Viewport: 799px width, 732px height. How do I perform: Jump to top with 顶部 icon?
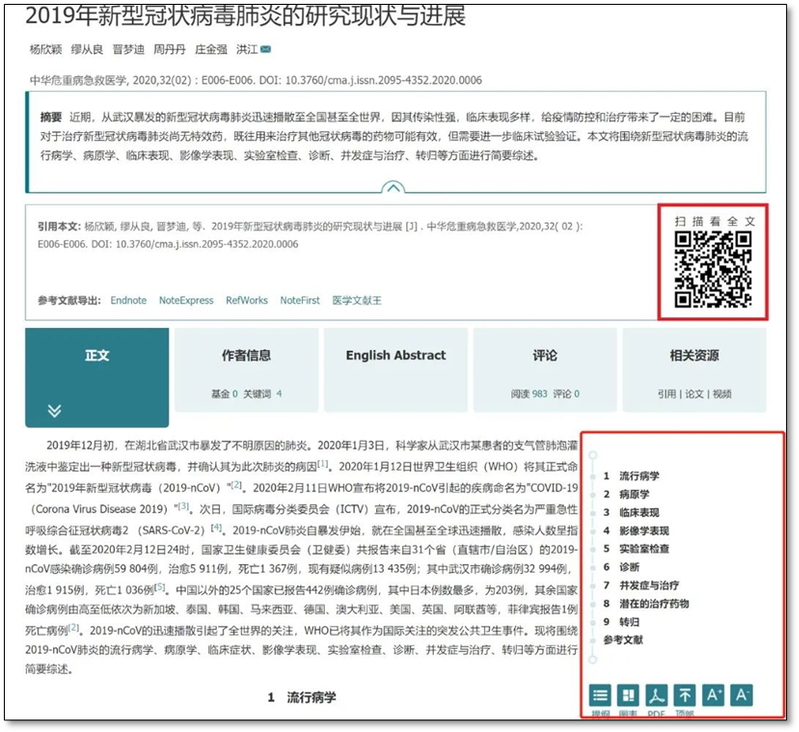pyautogui.click(x=685, y=695)
